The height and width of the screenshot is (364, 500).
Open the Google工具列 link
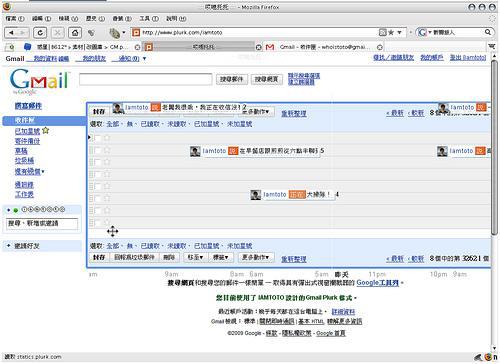(378, 283)
